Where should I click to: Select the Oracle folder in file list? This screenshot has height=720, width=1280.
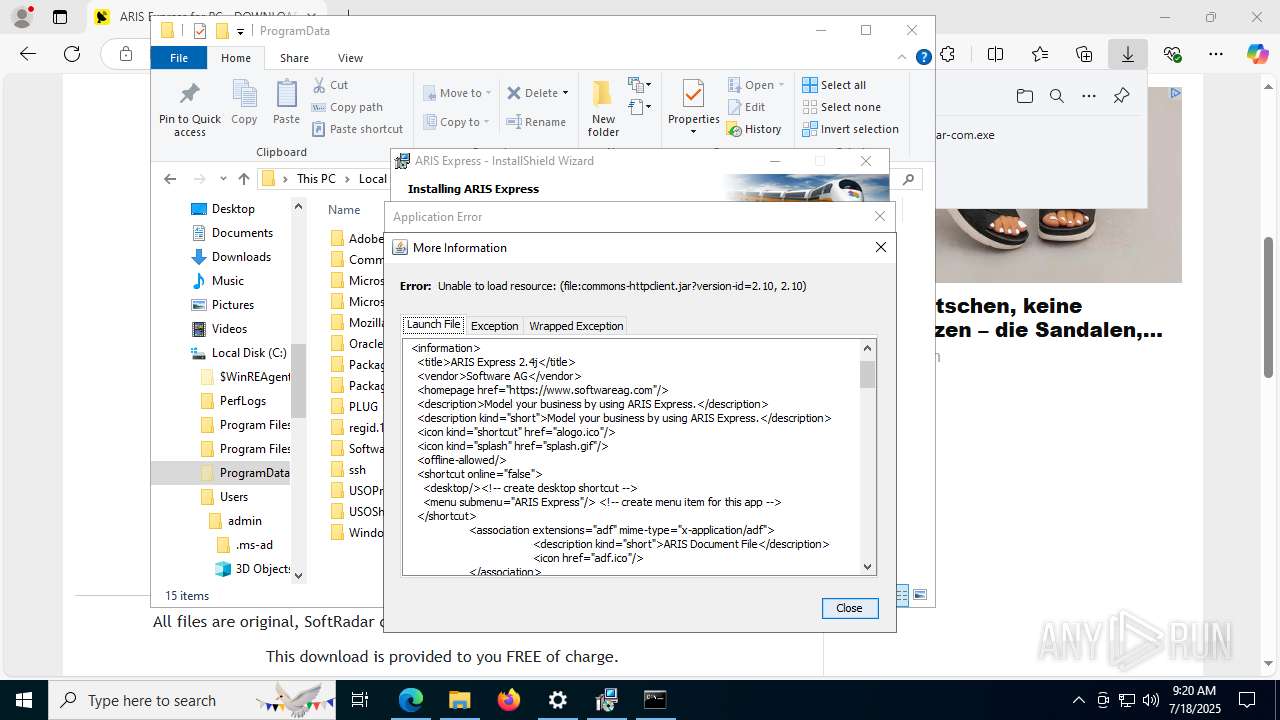(365, 343)
